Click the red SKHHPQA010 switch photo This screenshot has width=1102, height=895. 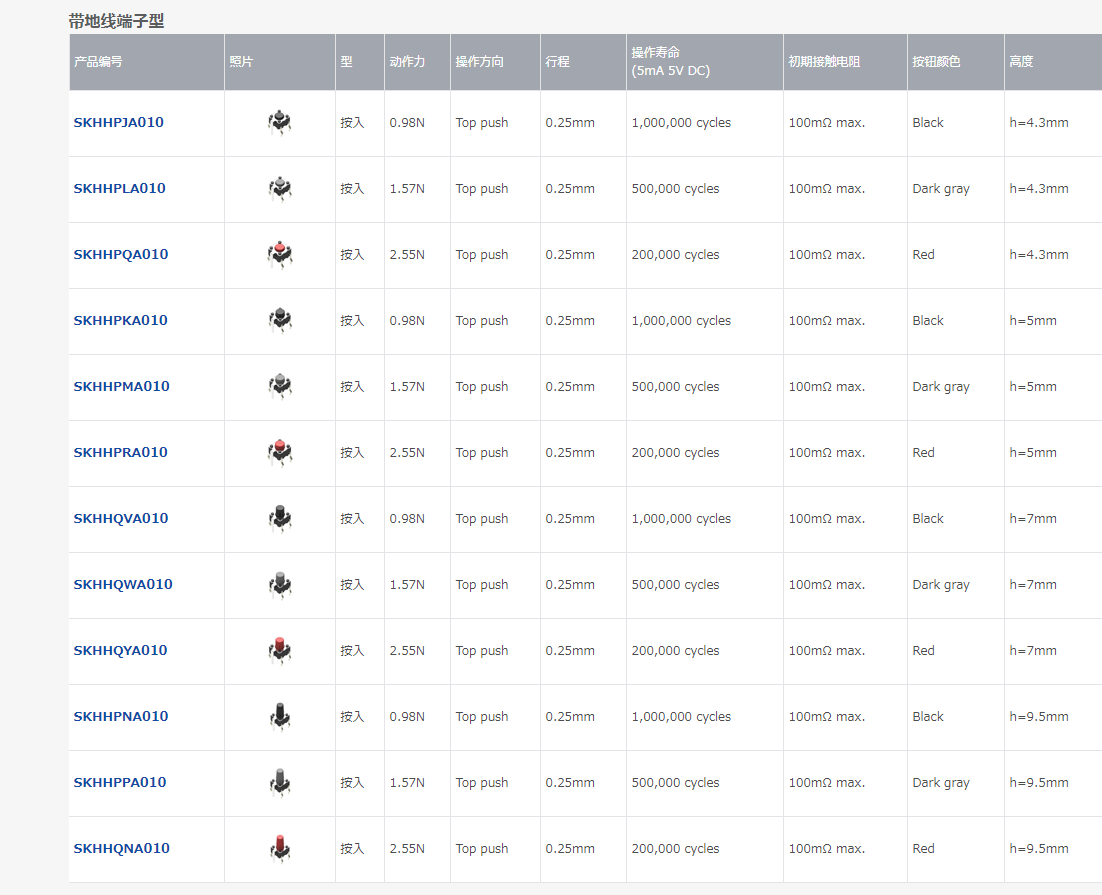[x=280, y=255]
